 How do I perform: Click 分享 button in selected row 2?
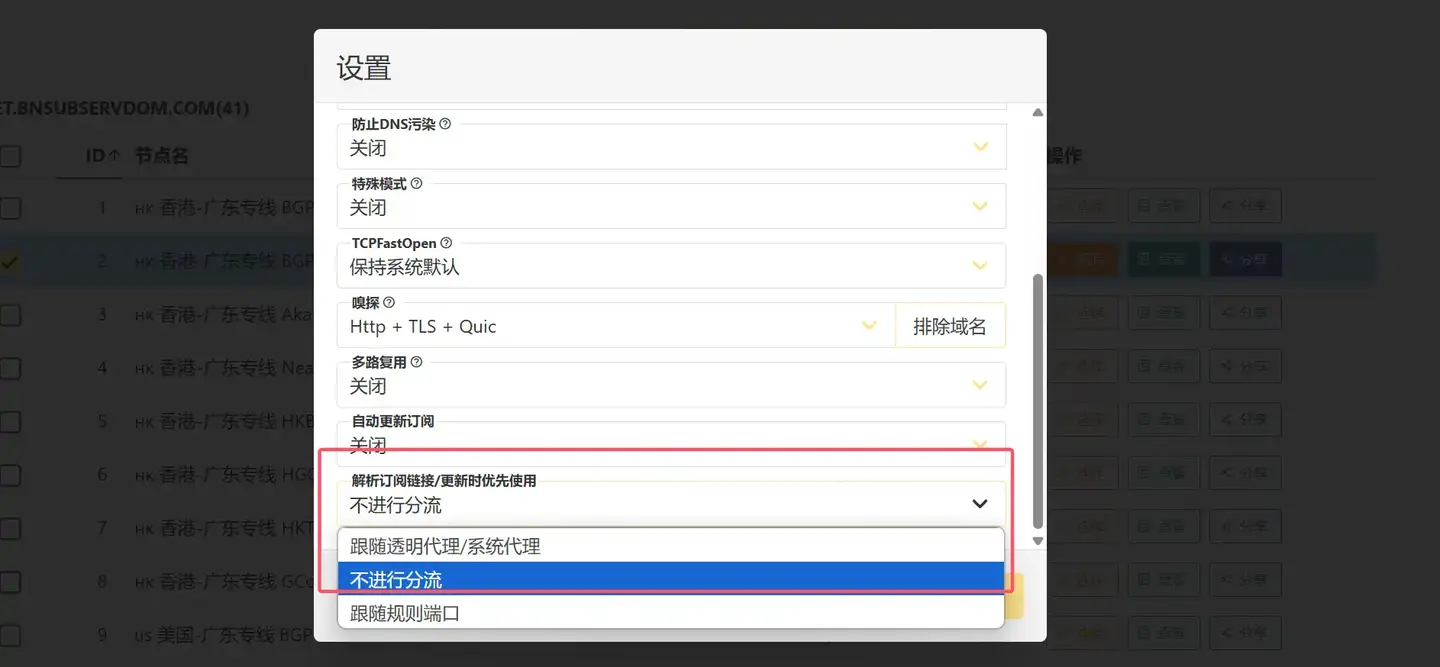coord(1245,260)
